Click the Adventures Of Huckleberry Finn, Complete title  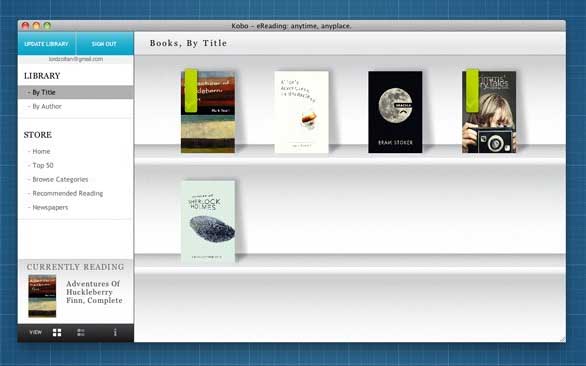tap(94, 292)
